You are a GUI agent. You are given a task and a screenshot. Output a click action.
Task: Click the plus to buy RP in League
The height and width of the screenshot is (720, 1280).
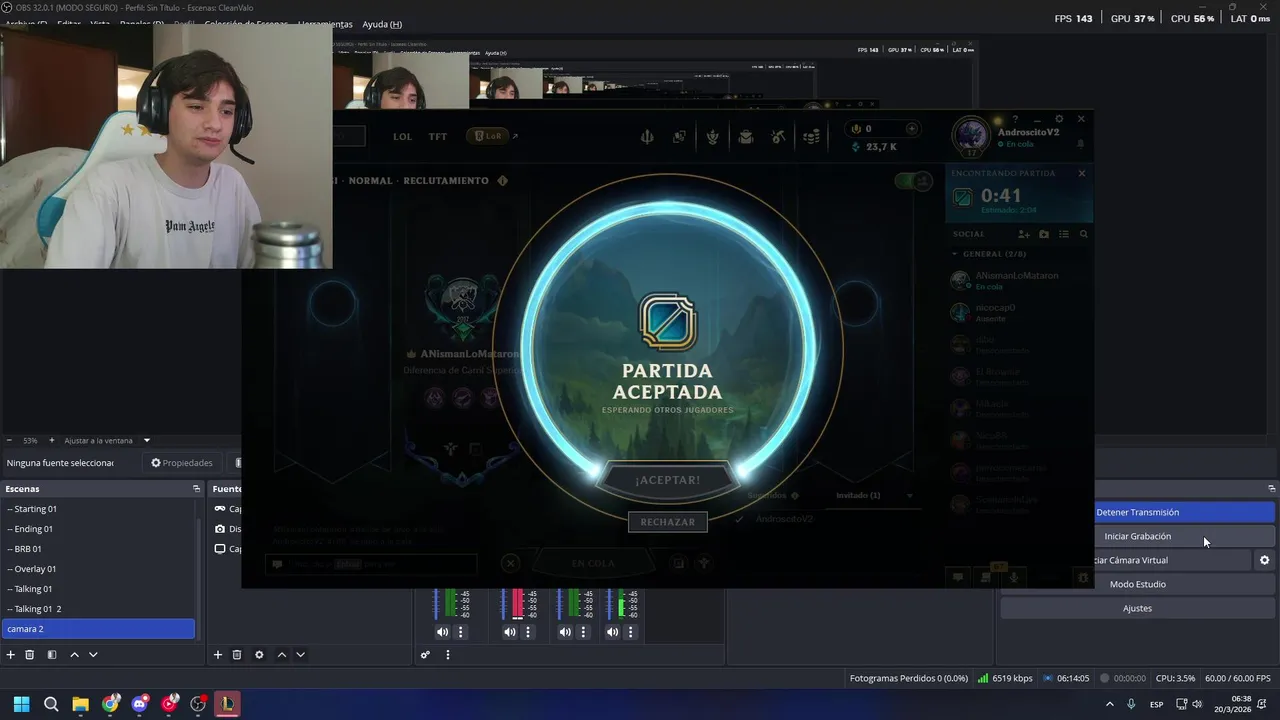click(x=911, y=128)
